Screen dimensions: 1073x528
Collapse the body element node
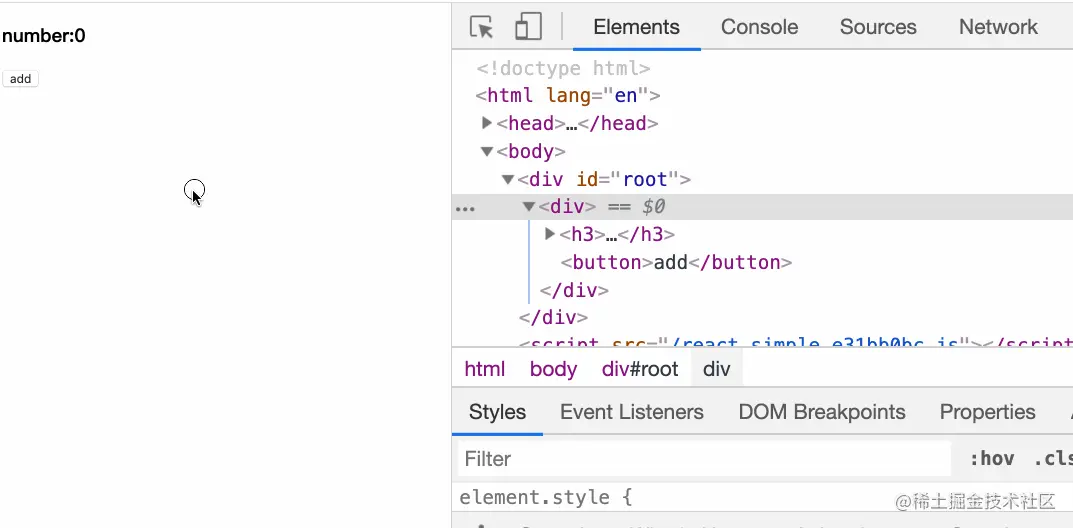point(487,151)
